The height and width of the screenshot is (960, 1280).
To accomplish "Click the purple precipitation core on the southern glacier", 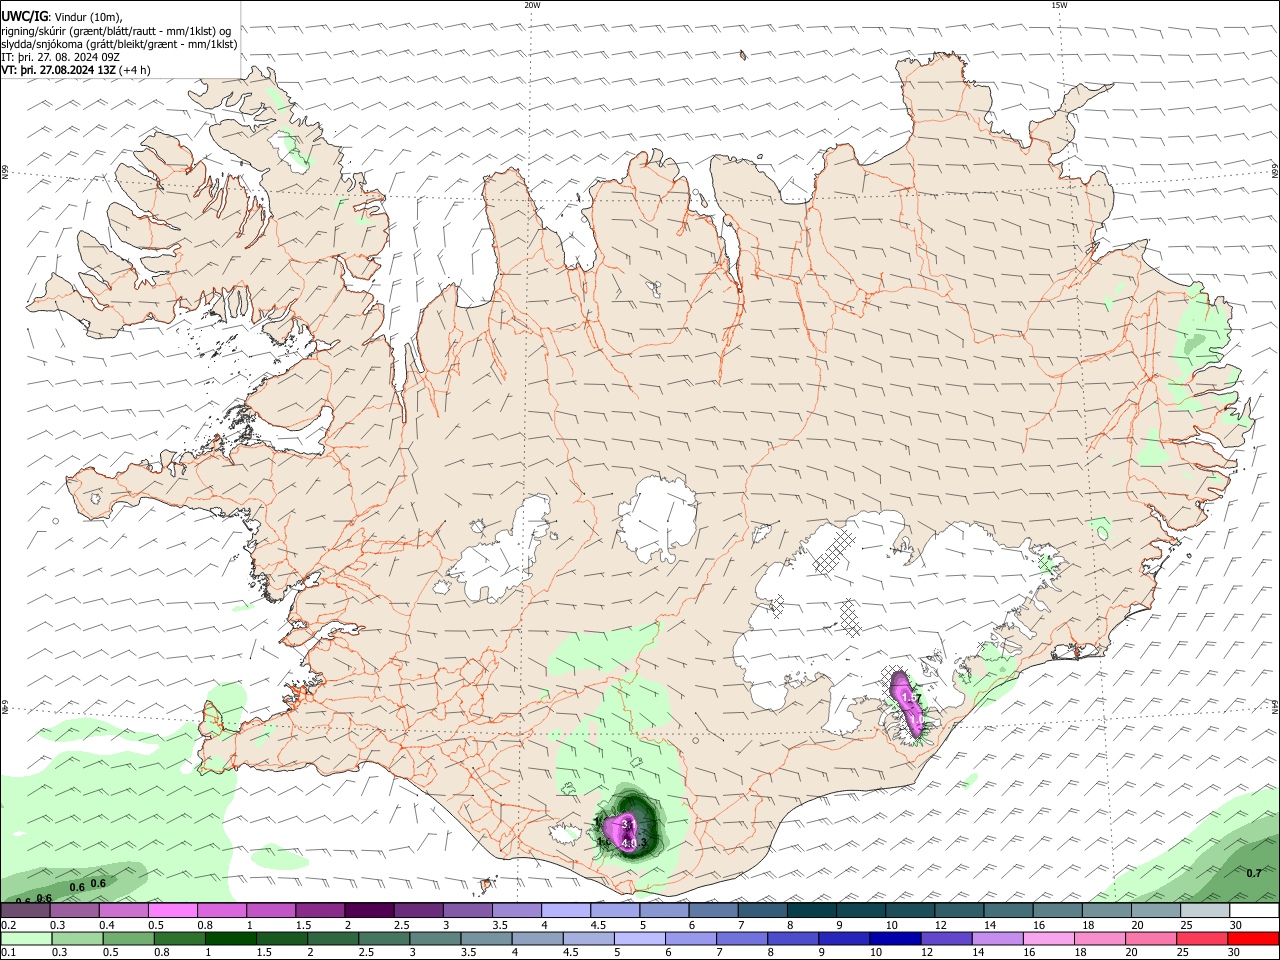I will pos(621,831).
